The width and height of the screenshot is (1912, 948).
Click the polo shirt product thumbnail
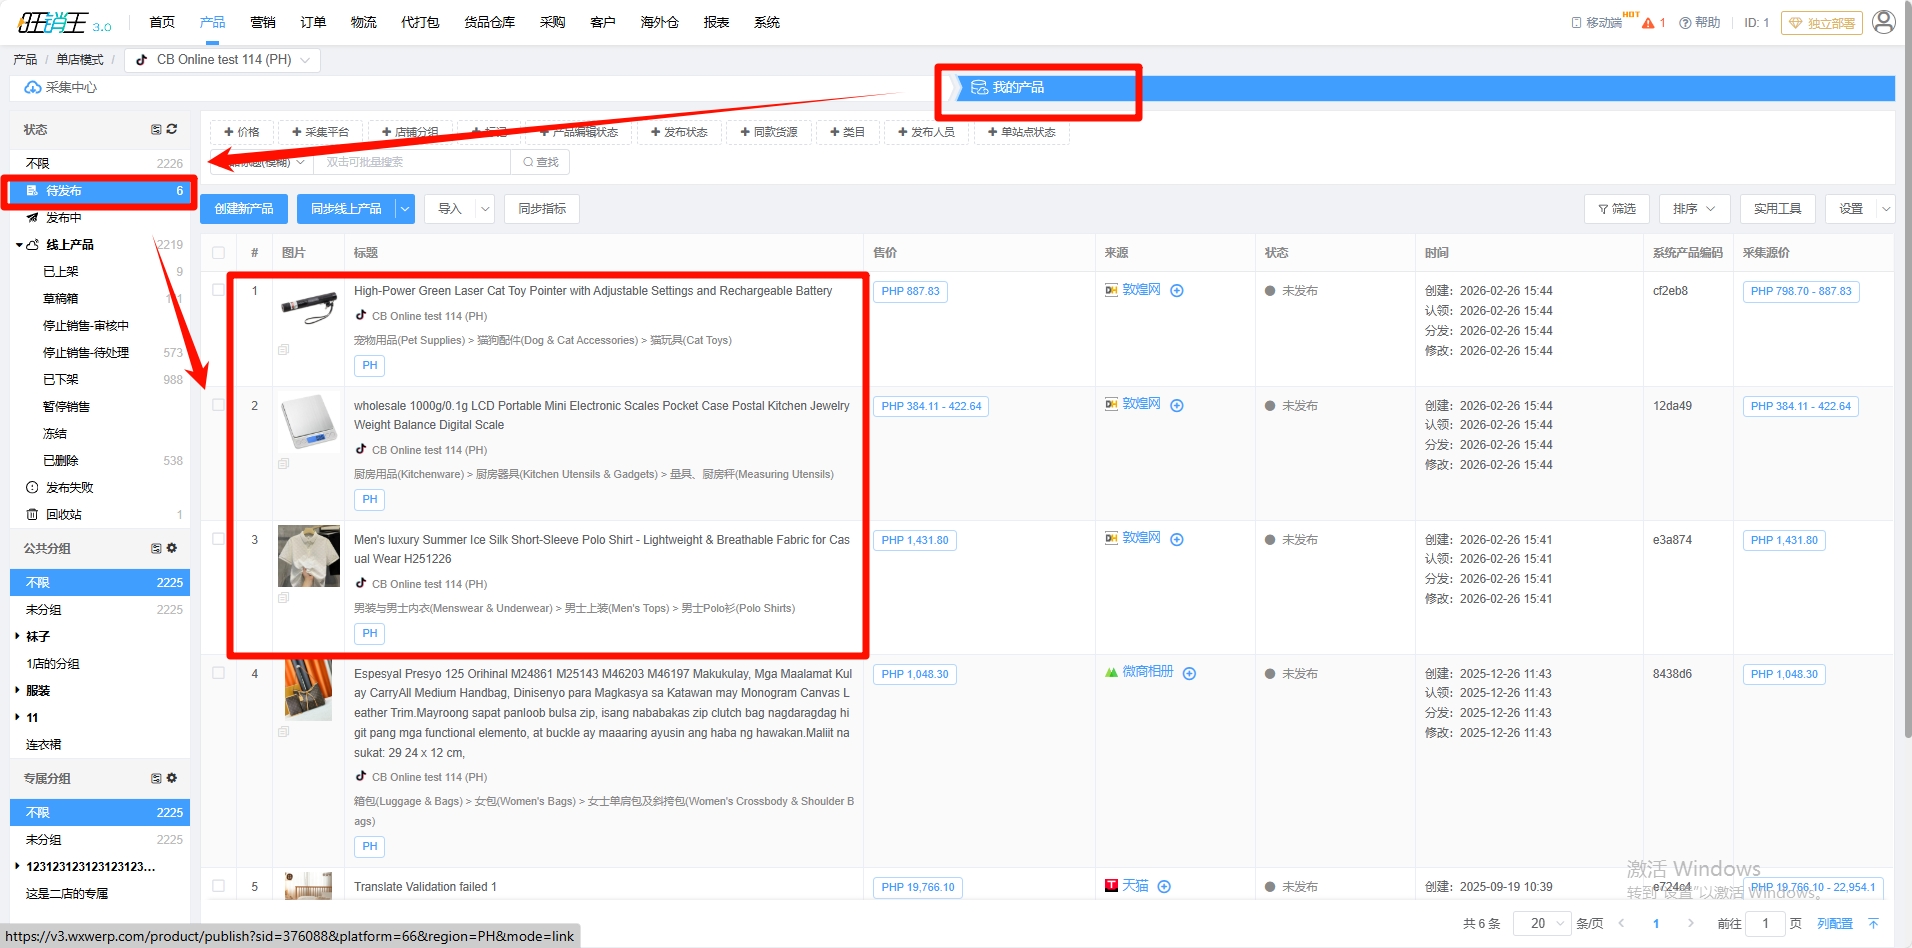[x=308, y=556]
